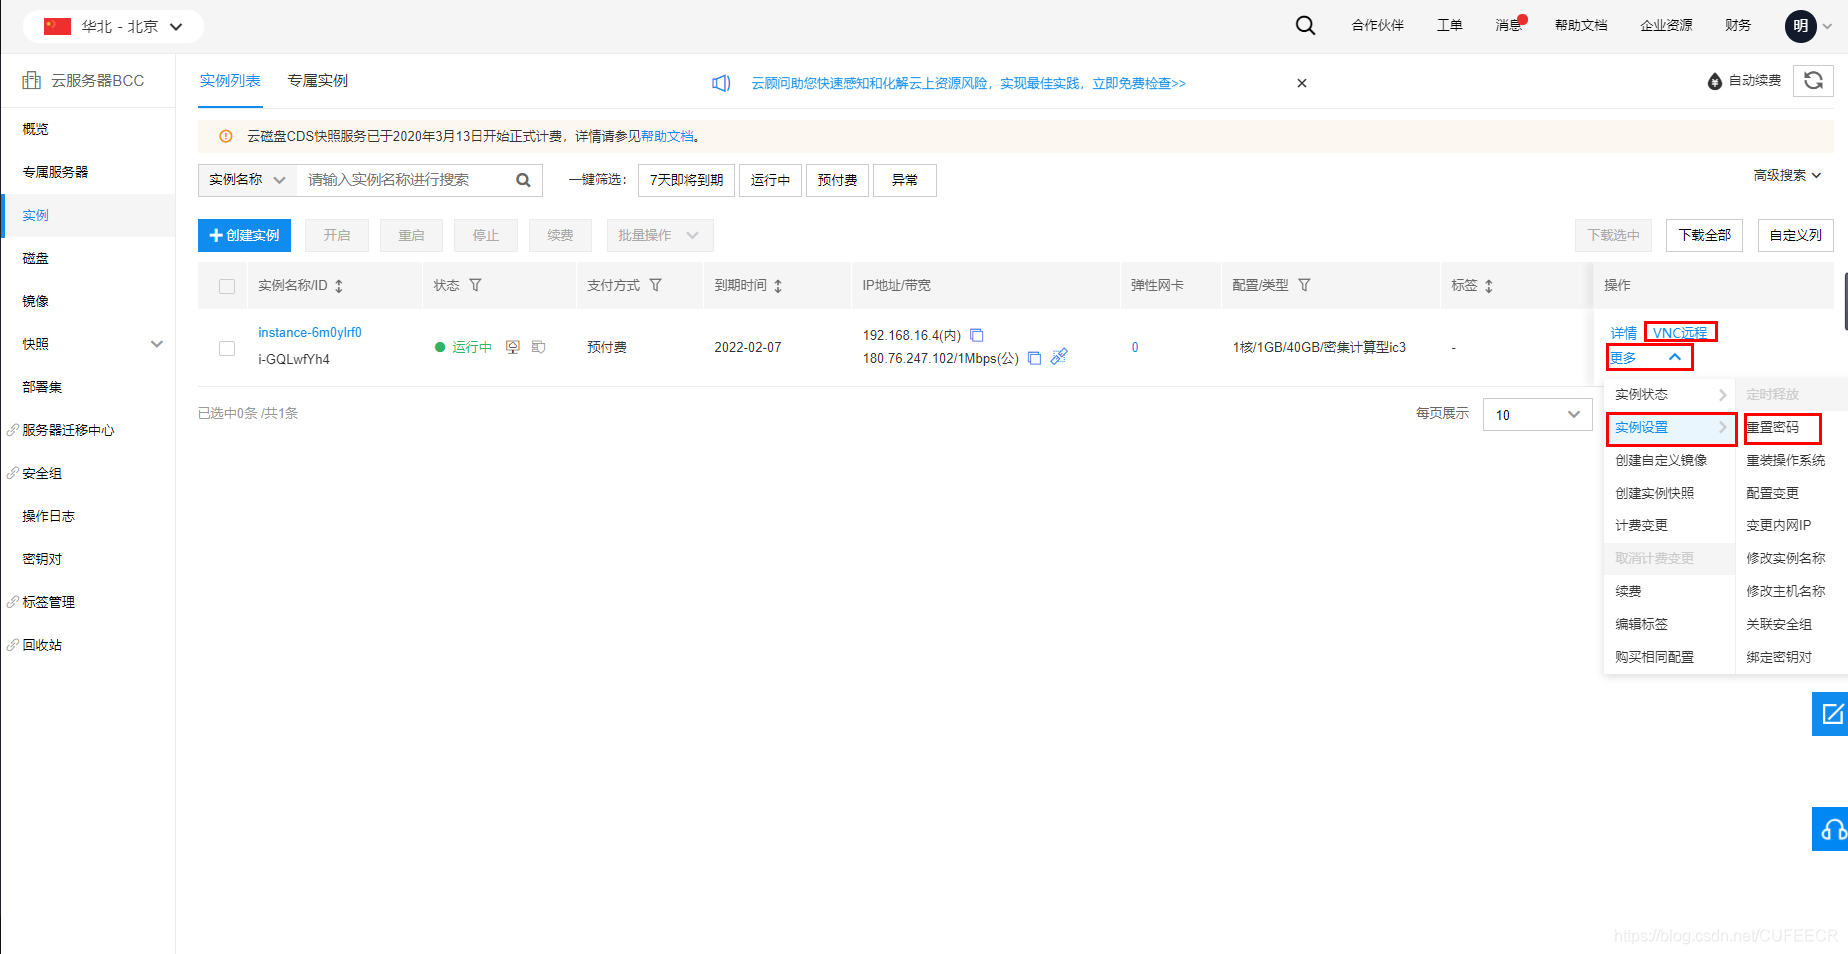Select 配置变更 menu item
This screenshot has width=1848, height=954.
point(1772,493)
